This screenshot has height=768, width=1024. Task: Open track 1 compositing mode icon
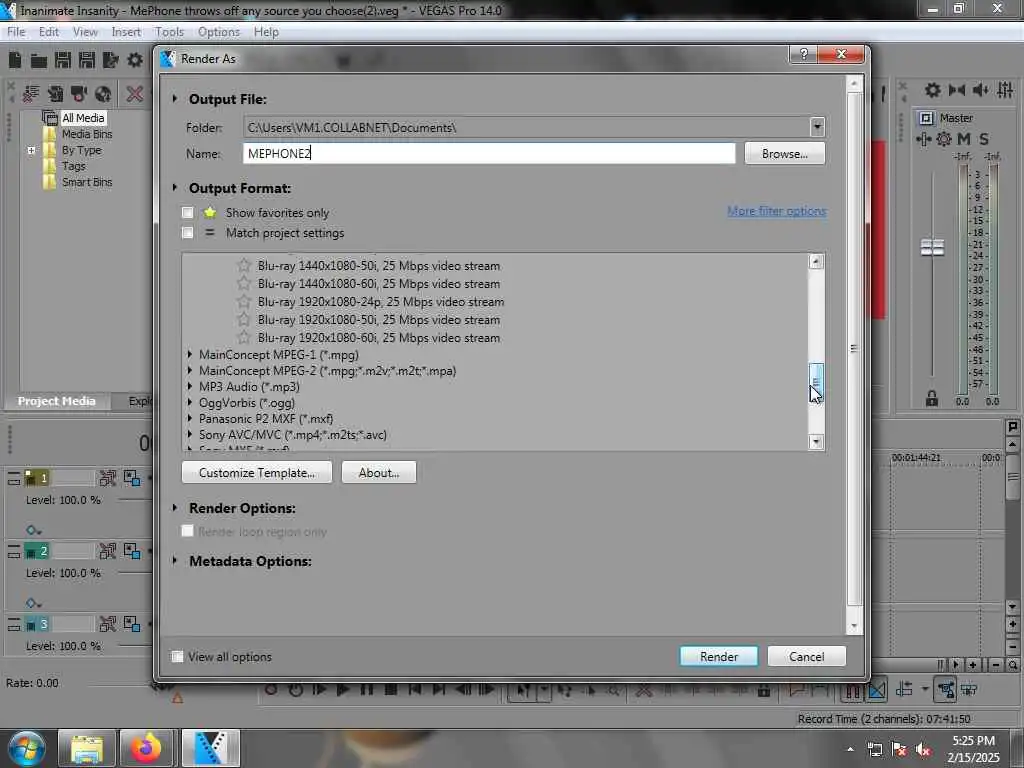coord(132,478)
